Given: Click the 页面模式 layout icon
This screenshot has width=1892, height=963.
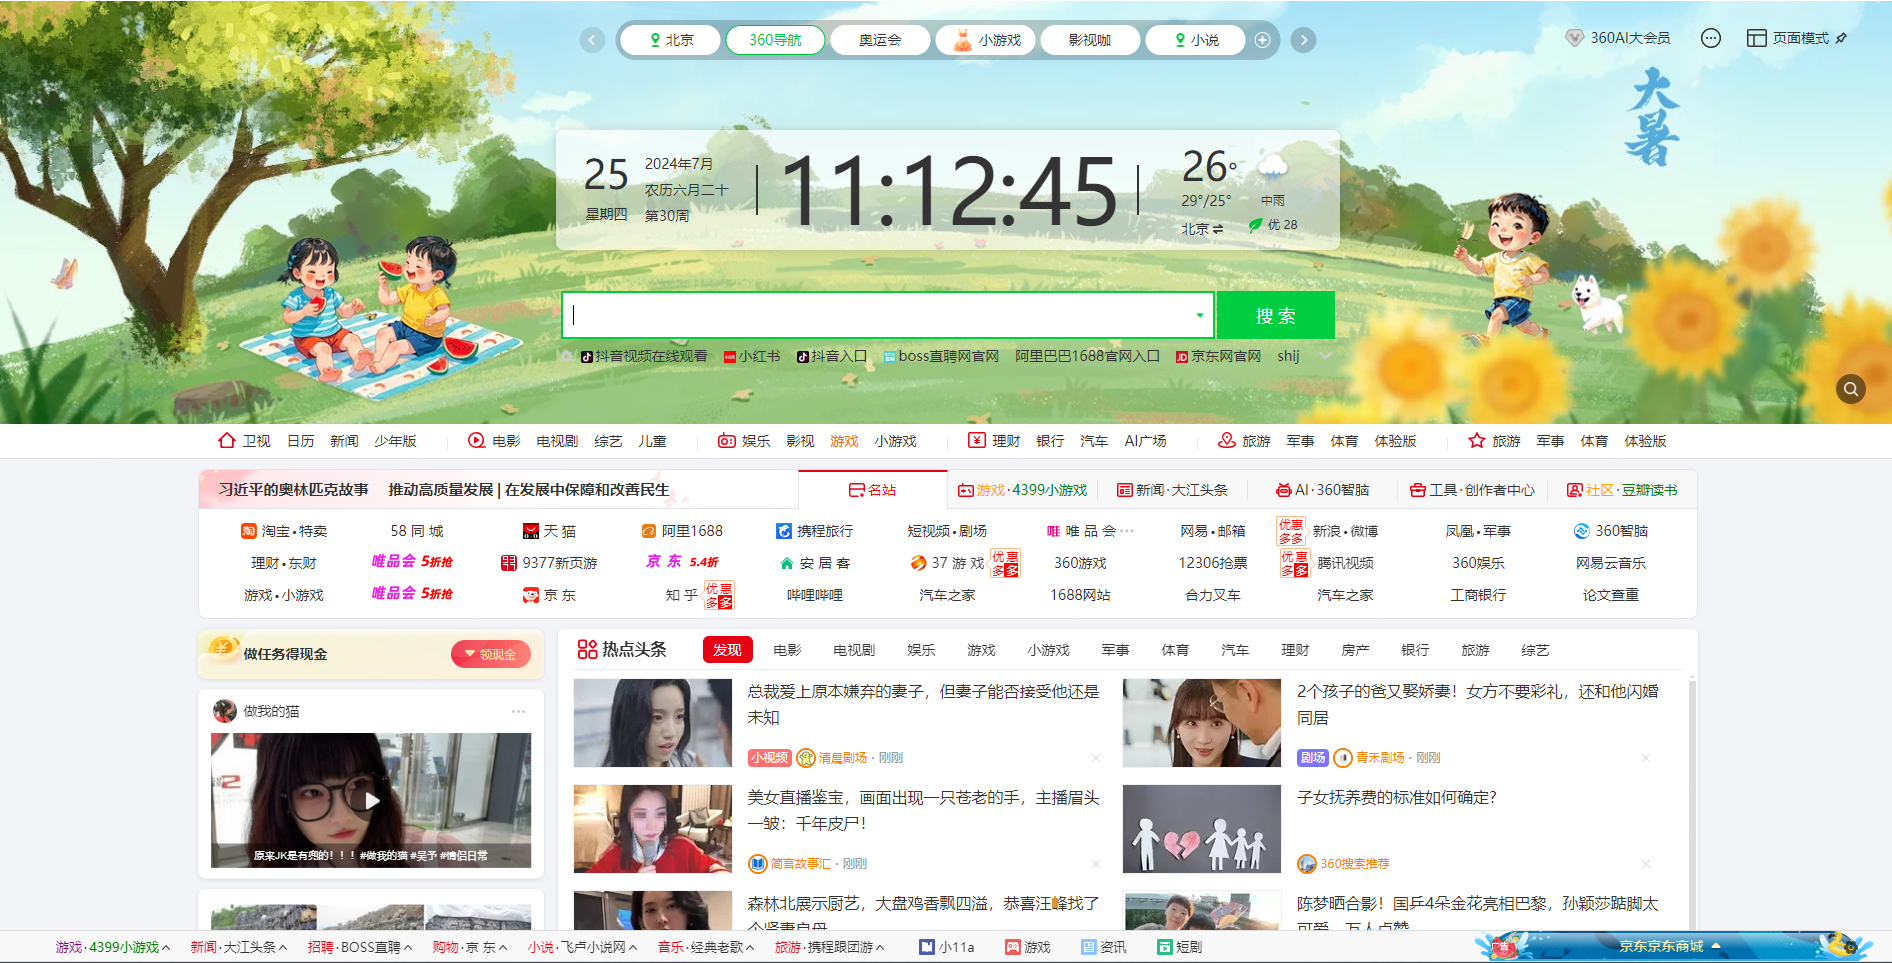Looking at the screenshot, I should click(1756, 38).
